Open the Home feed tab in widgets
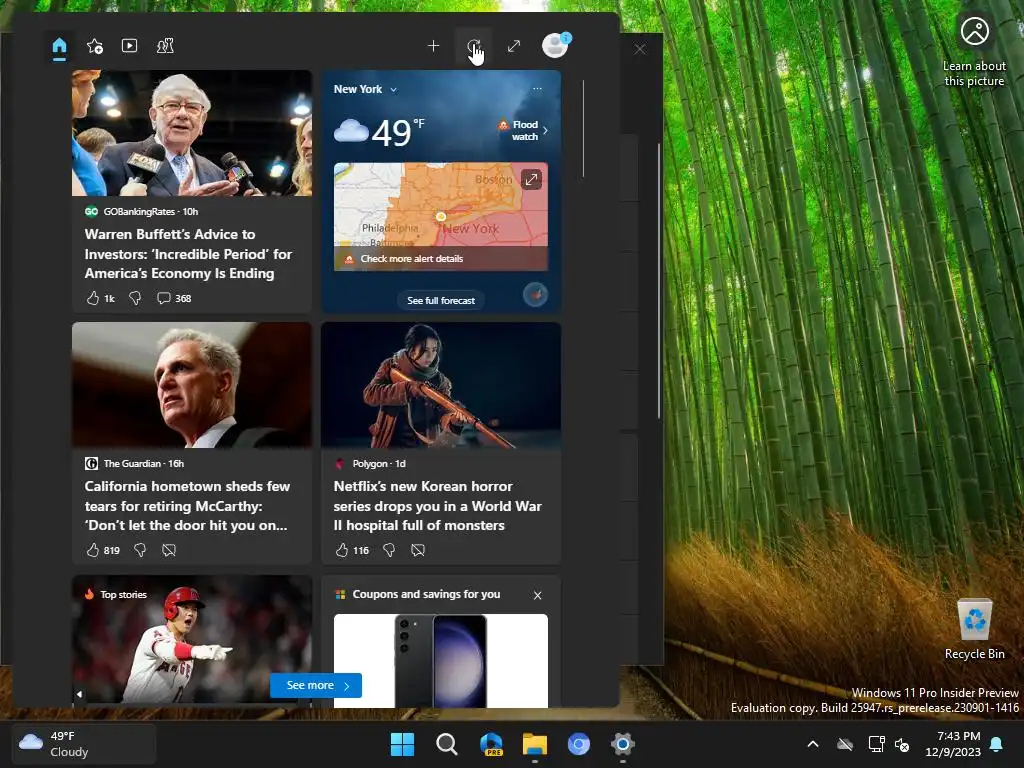The image size is (1024, 768). (59, 46)
